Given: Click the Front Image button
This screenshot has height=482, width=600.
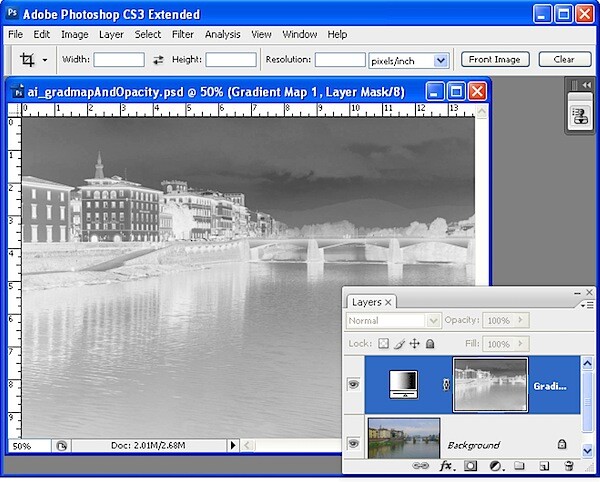Looking at the screenshot, I should point(495,60).
